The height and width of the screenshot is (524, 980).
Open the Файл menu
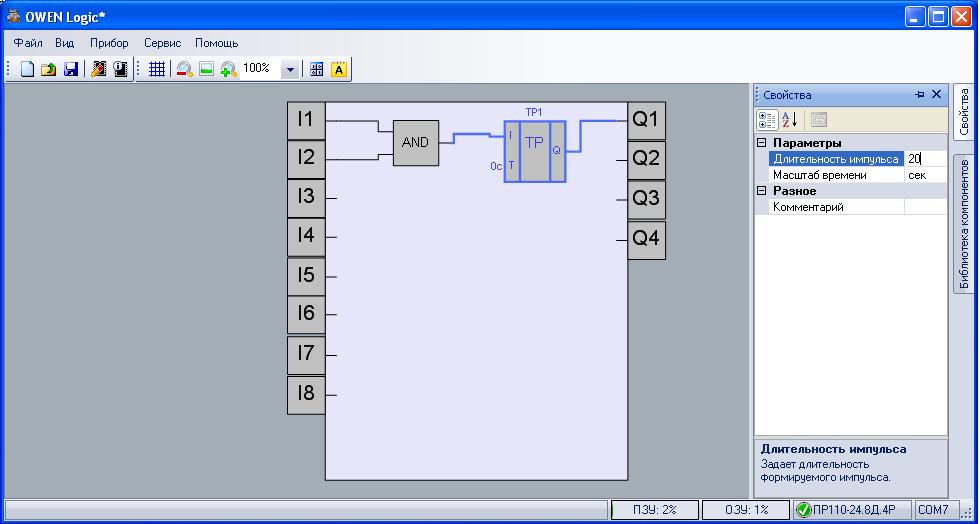click(x=28, y=43)
